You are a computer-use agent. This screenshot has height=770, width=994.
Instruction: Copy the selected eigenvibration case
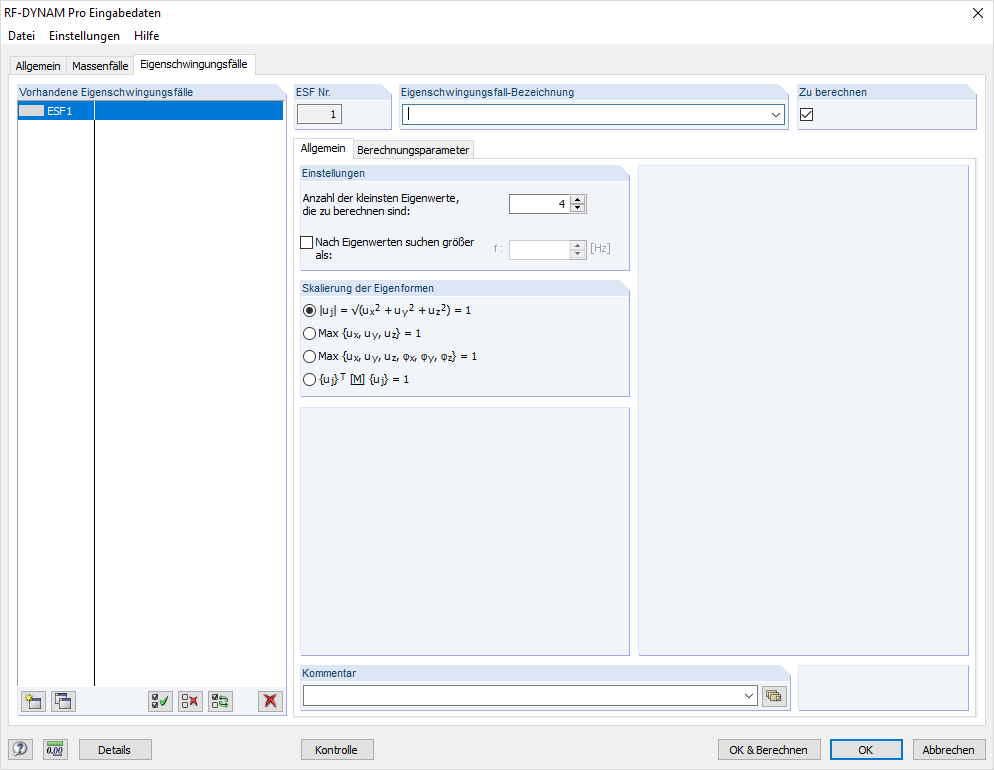click(63, 701)
